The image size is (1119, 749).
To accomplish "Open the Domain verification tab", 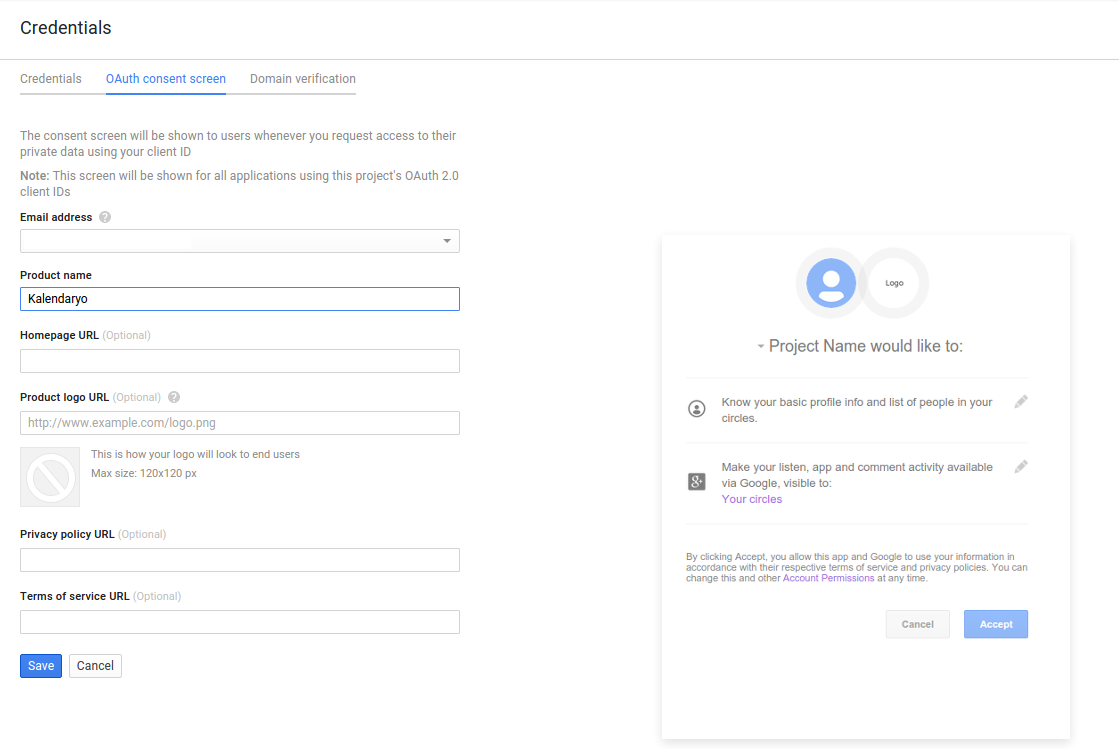I will pyautogui.click(x=303, y=78).
